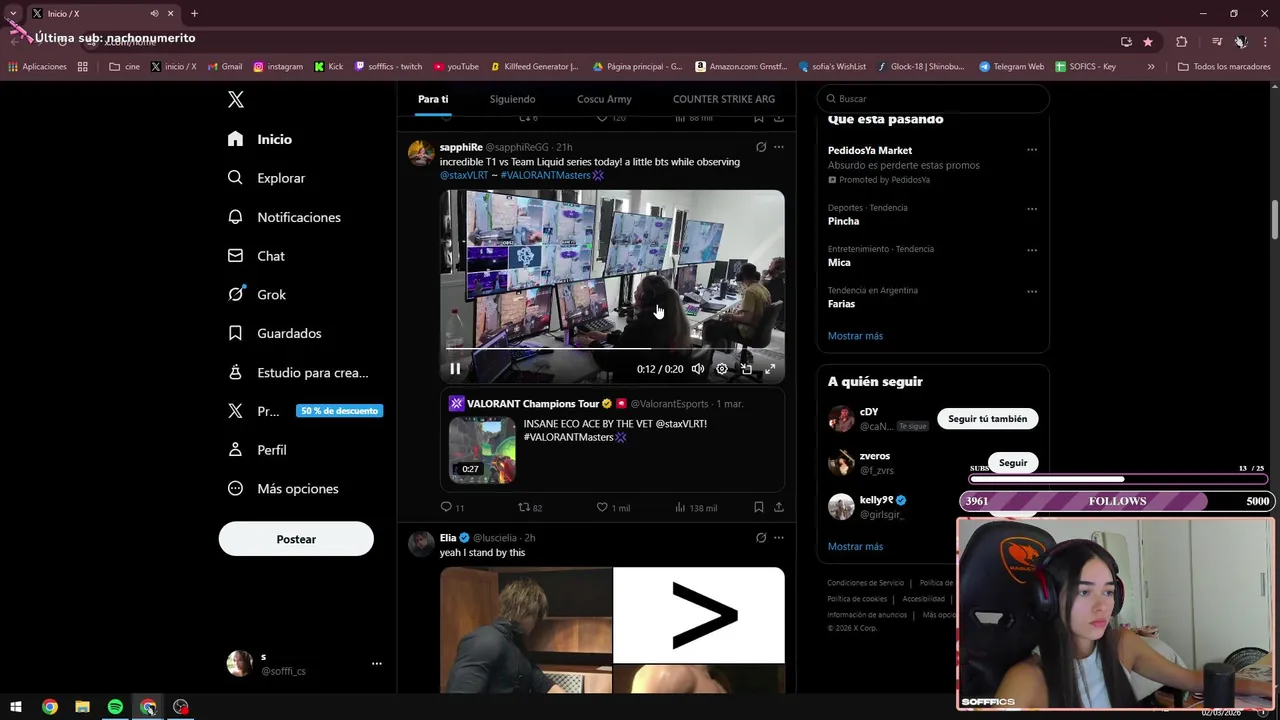Open options for Pincha trend
Screen dimensions: 1280x720
[x=1032, y=209]
